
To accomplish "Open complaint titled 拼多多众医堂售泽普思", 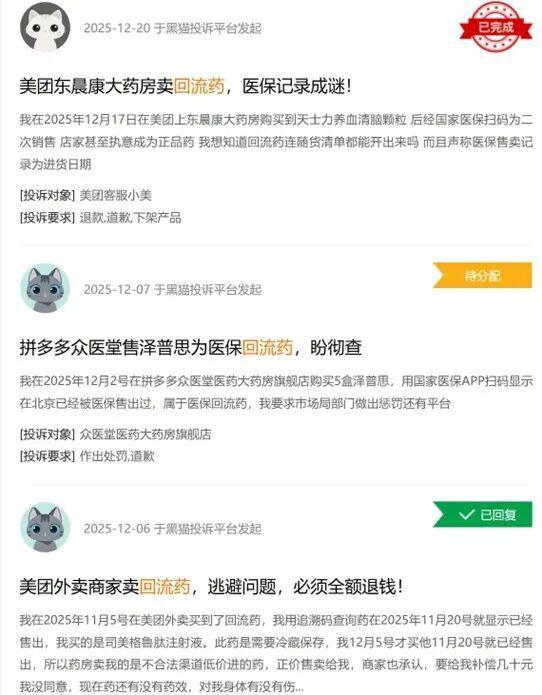I will click(x=191, y=348).
